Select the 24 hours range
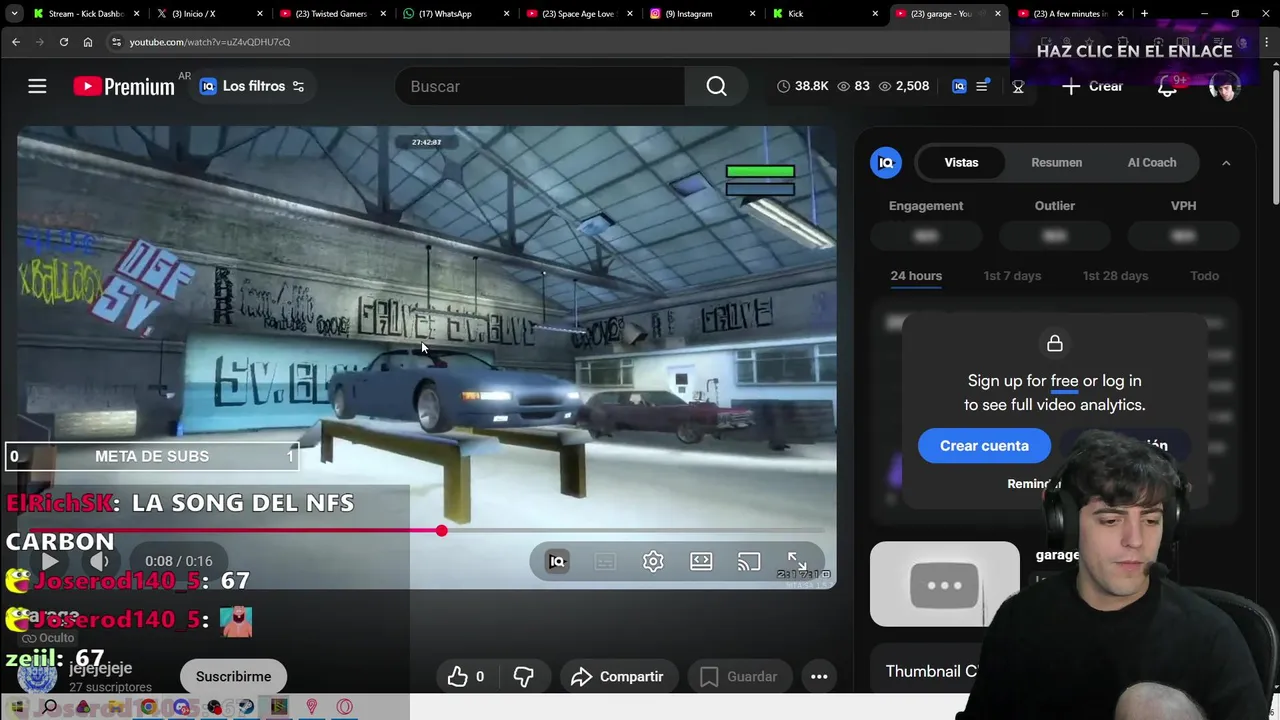Viewport: 1280px width, 720px height. point(916,276)
